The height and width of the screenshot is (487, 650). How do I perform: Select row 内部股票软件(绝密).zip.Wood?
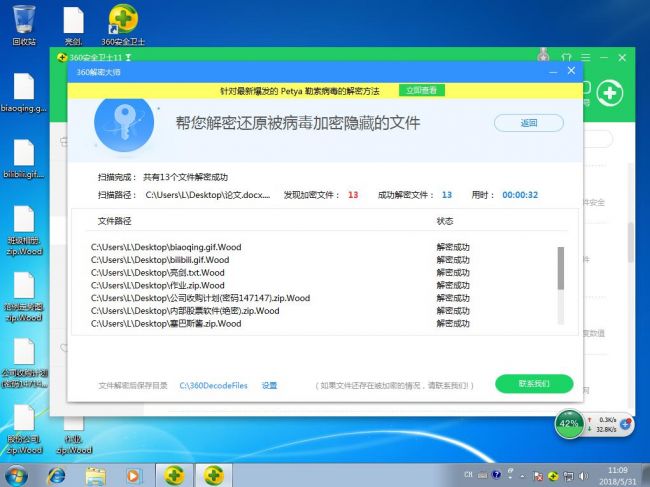[280, 311]
